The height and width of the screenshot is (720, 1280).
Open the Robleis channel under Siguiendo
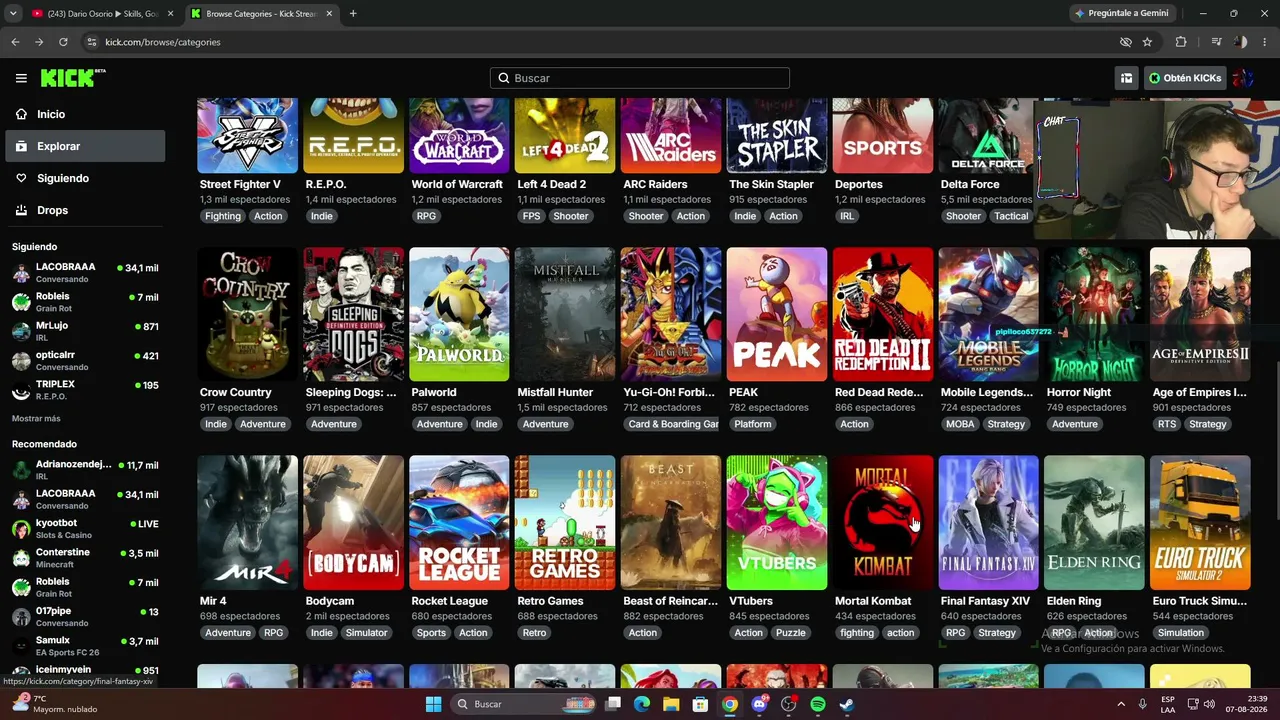tap(85, 302)
